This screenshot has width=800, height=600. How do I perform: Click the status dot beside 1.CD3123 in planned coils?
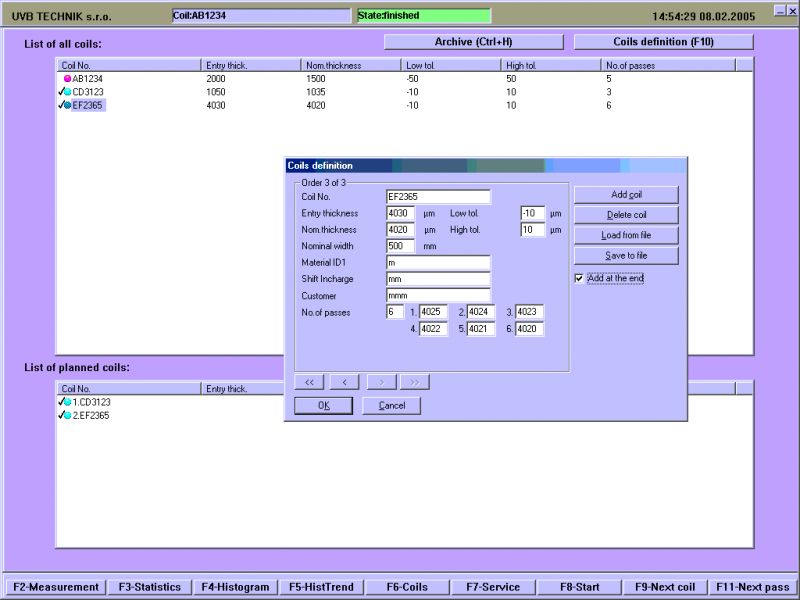pyautogui.click(x=68, y=402)
